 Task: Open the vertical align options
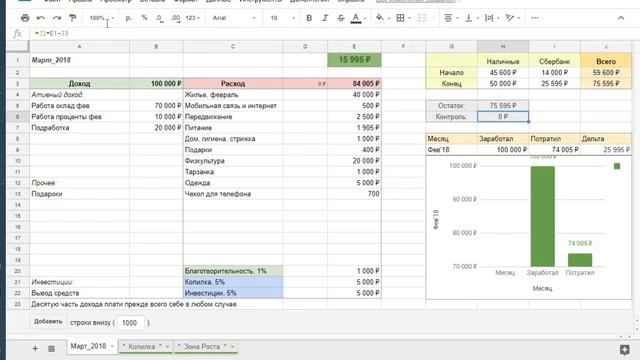pyautogui.click(x=469, y=18)
